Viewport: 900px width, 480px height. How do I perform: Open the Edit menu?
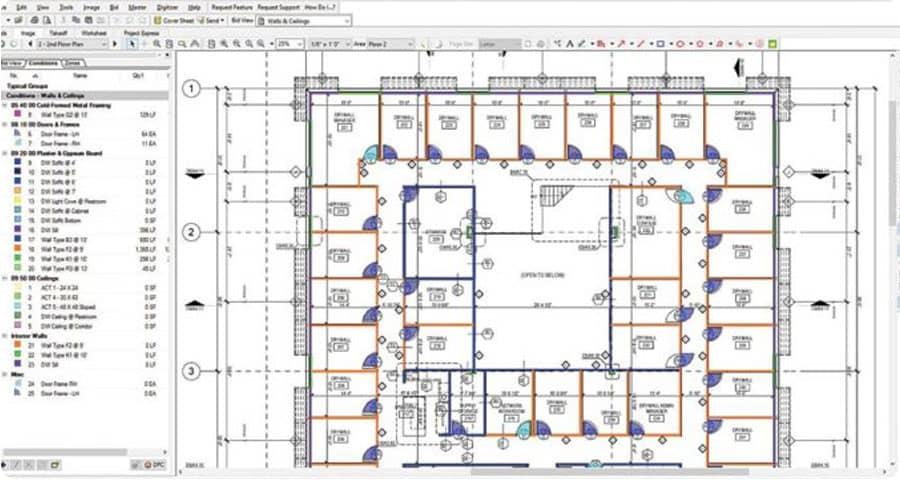(21, 7)
